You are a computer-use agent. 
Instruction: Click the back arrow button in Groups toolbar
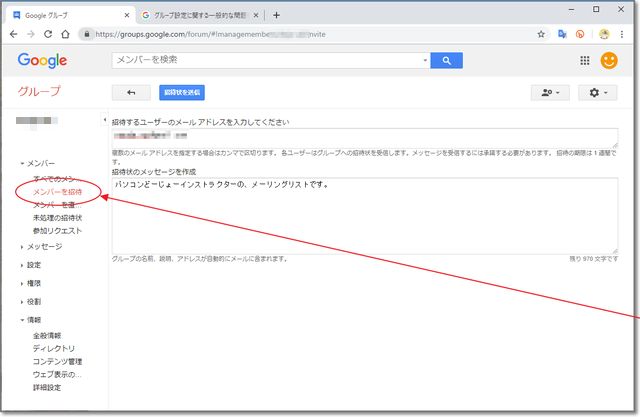tap(131, 92)
